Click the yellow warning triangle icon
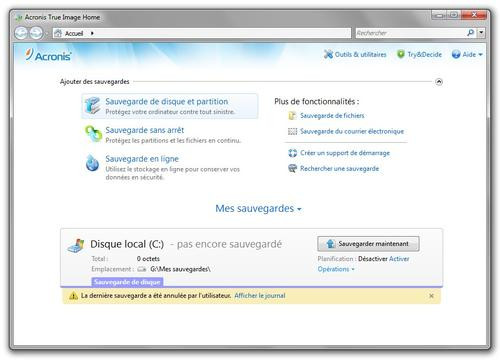The image size is (500, 361). pyautogui.click(x=73, y=296)
